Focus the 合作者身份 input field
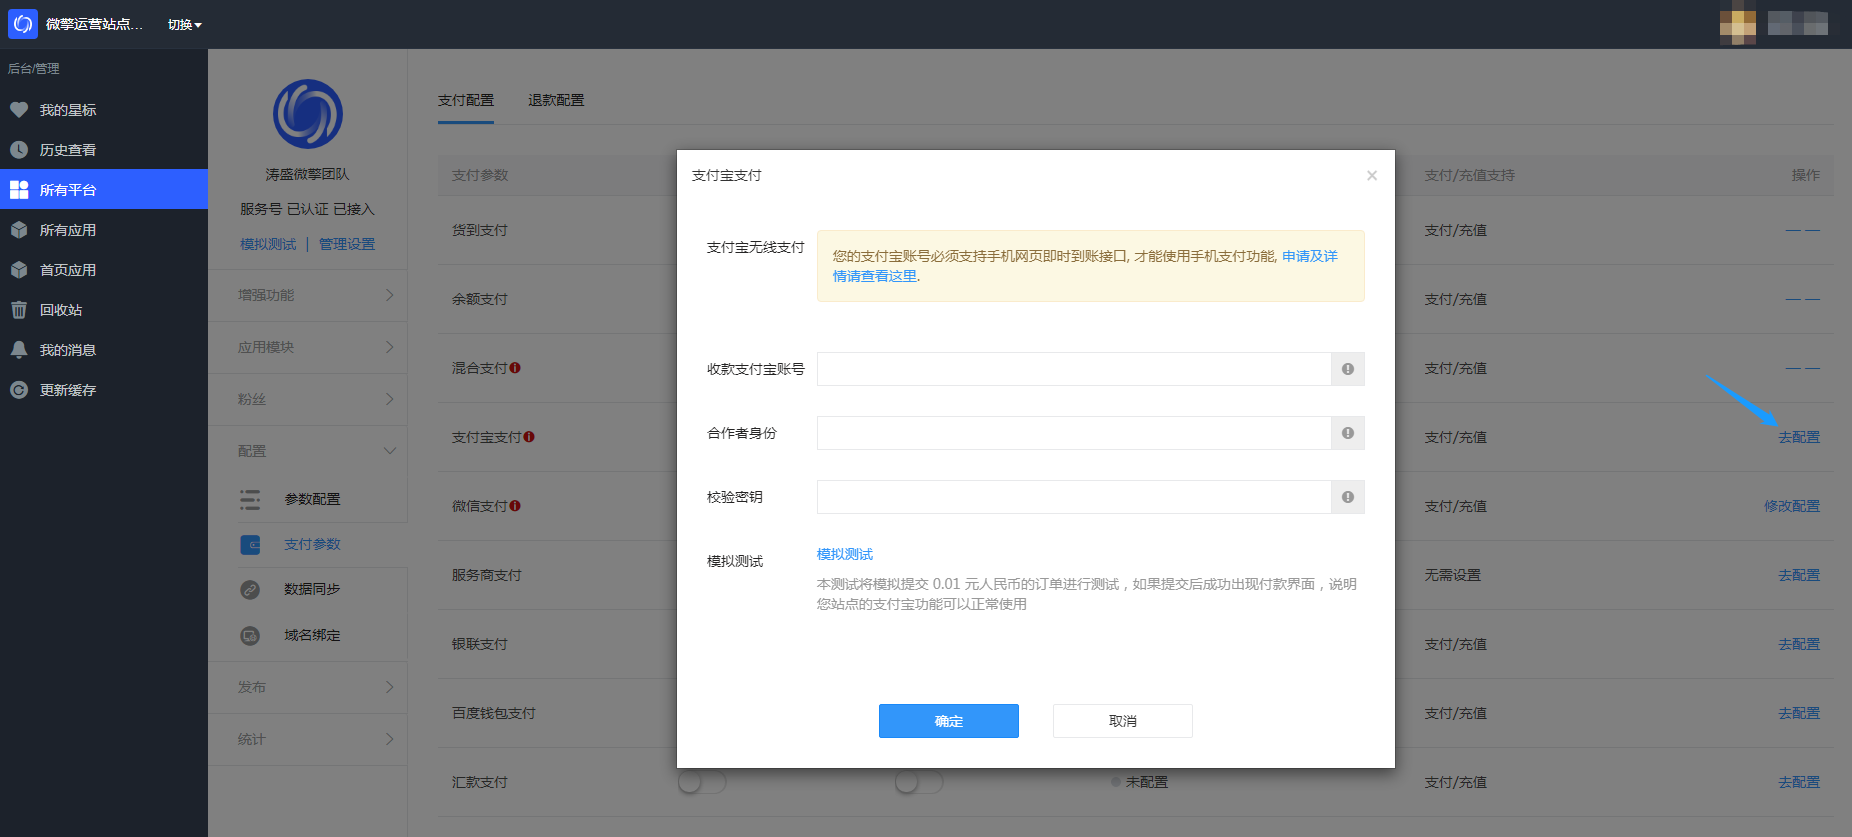 [1074, 433]
